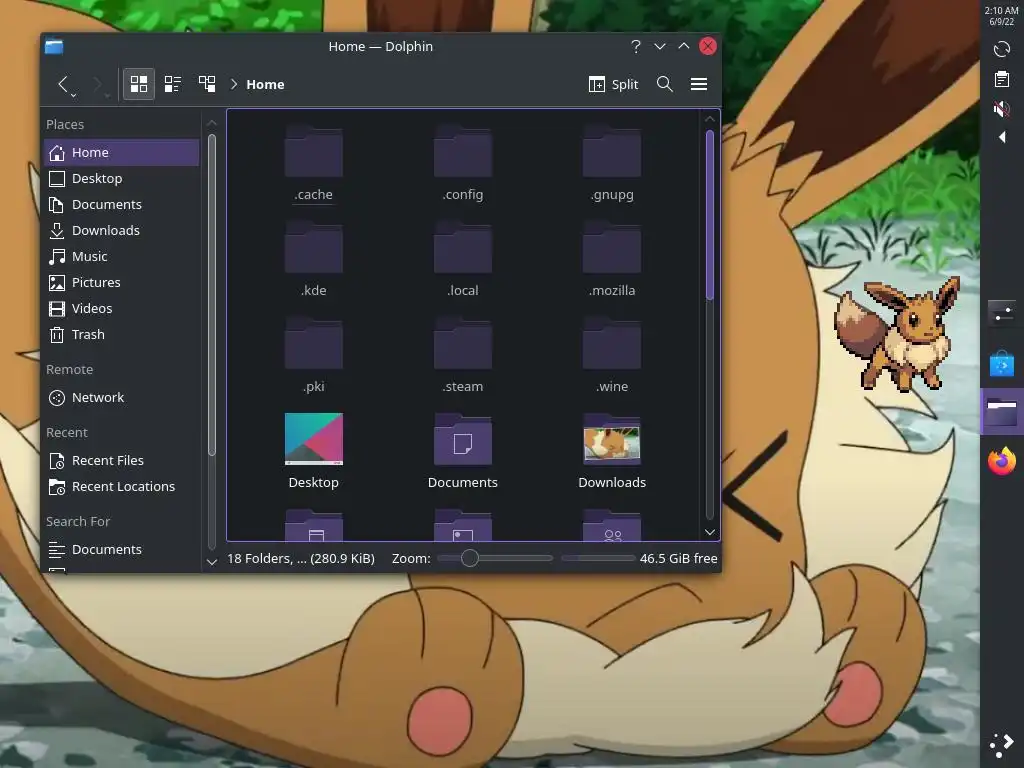Open System Settings from the panel
The image size is (1024, 768).
click(x=1002, y=312)
